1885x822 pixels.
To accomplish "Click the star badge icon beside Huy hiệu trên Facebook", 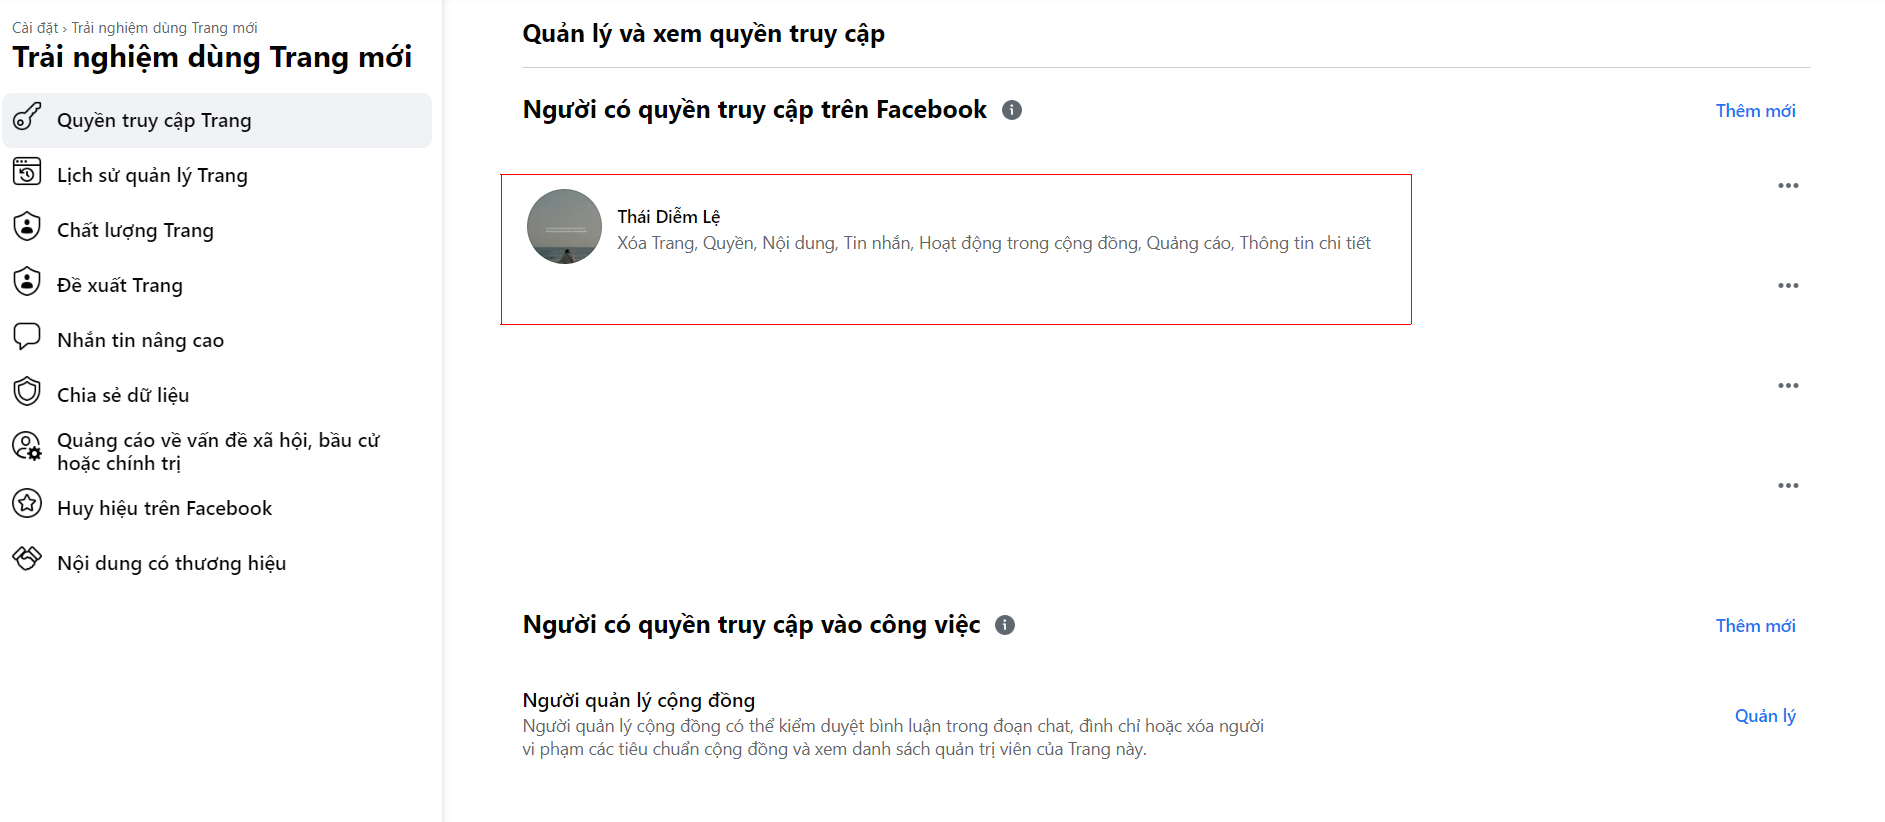I will tap(27, 503).
